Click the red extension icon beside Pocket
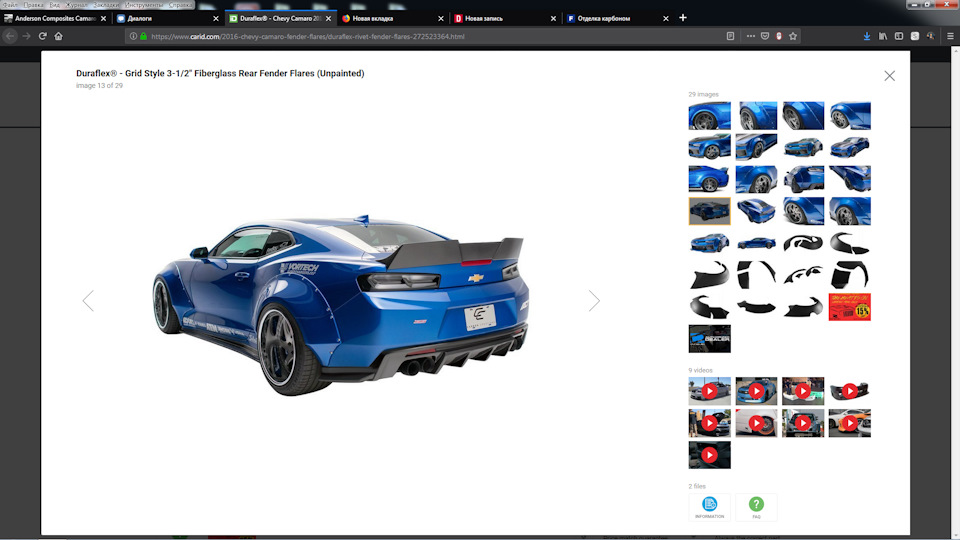The height and width of the screenshot is (540, 960). pos(779,36)
